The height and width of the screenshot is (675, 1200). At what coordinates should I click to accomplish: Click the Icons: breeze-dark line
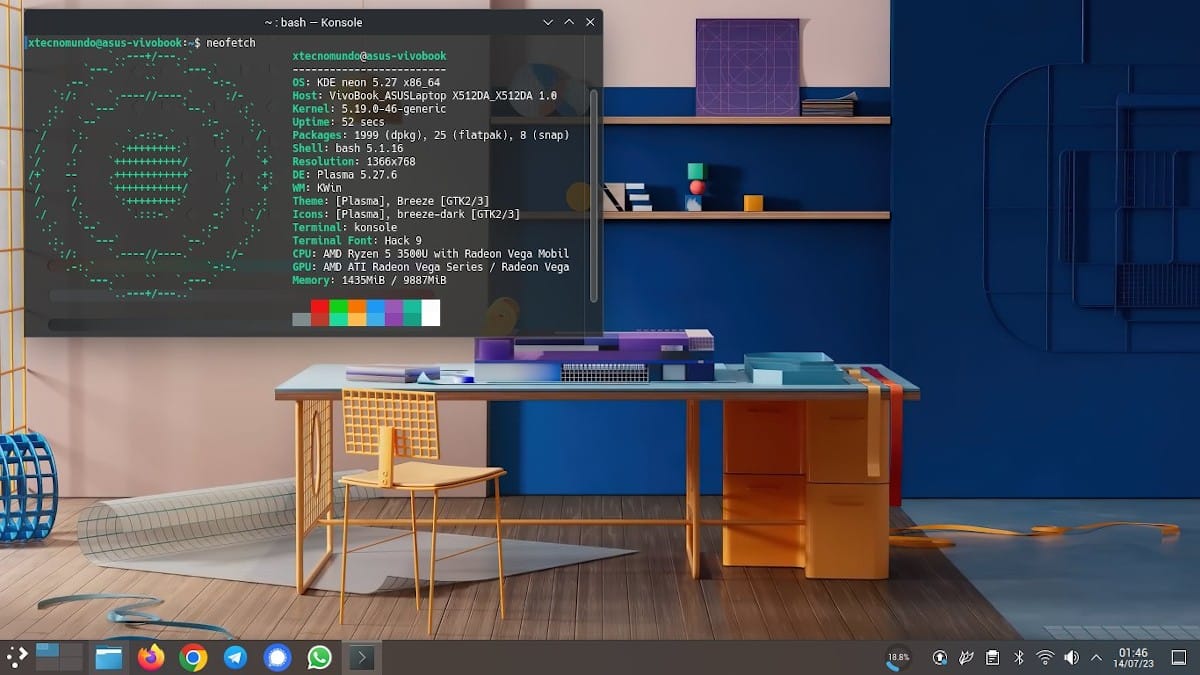pos(406,213)
